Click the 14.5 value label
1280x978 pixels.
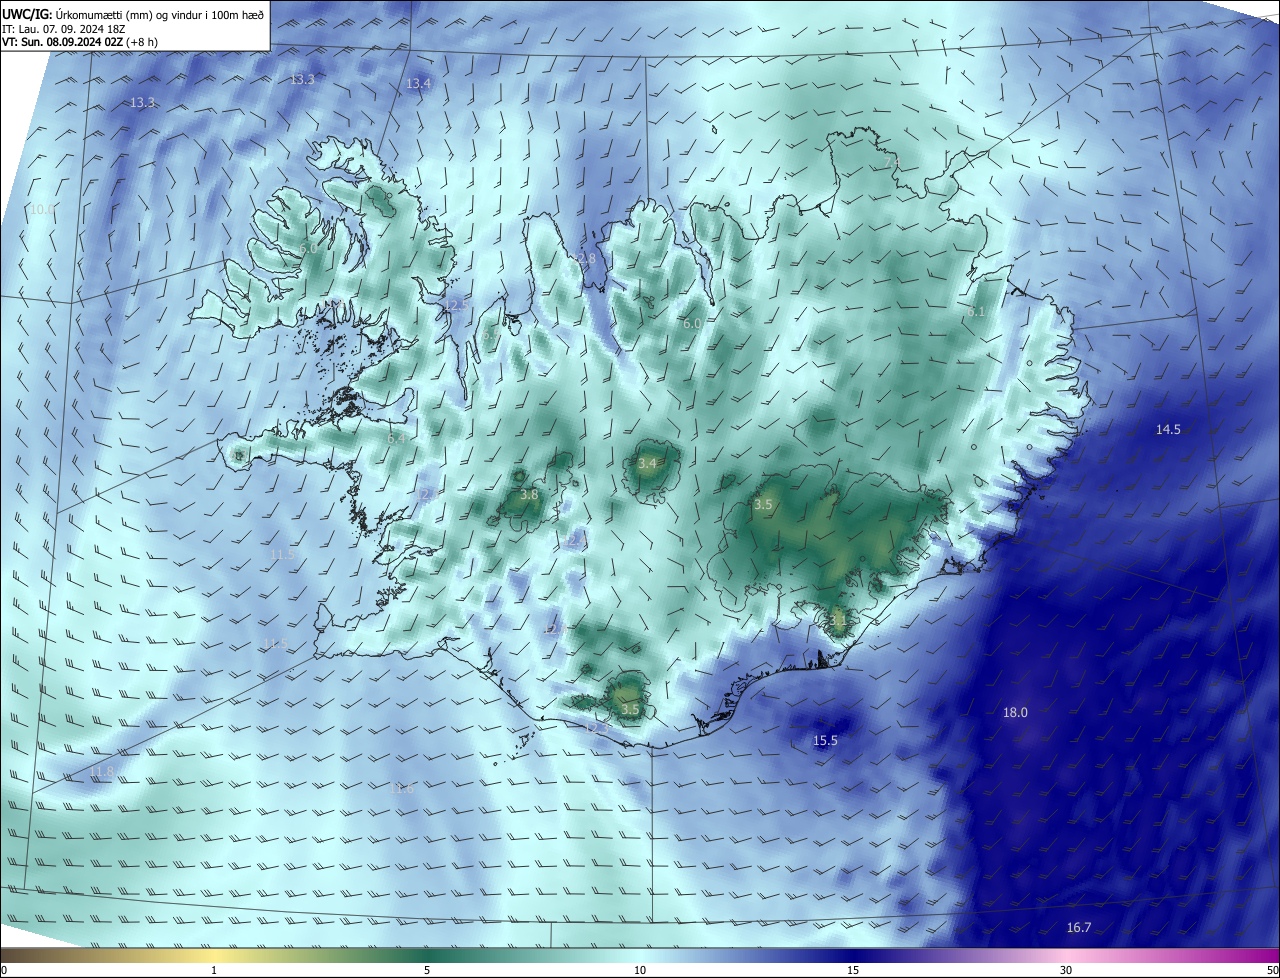point(1168,429)
